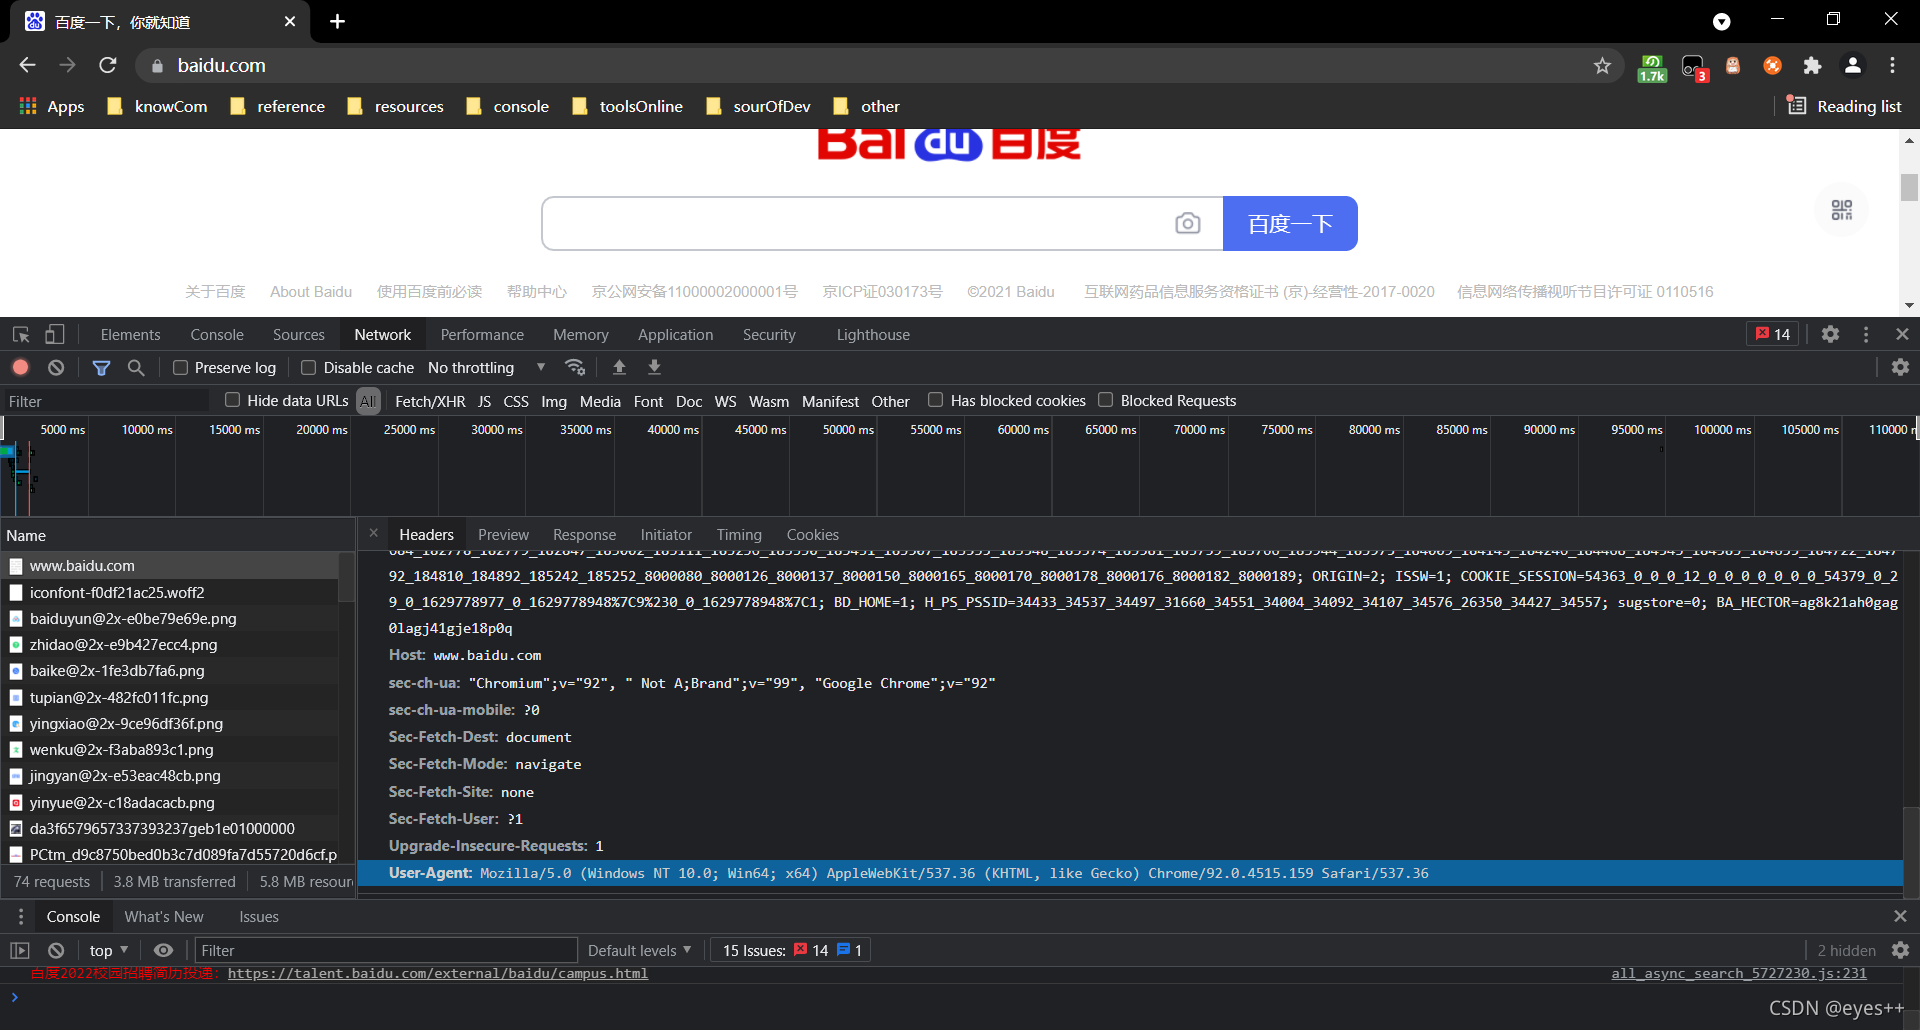The height and width of the screenshot is (1030, 1920).
Task: Click network Filter input
Action: click(x=106, y=401)
